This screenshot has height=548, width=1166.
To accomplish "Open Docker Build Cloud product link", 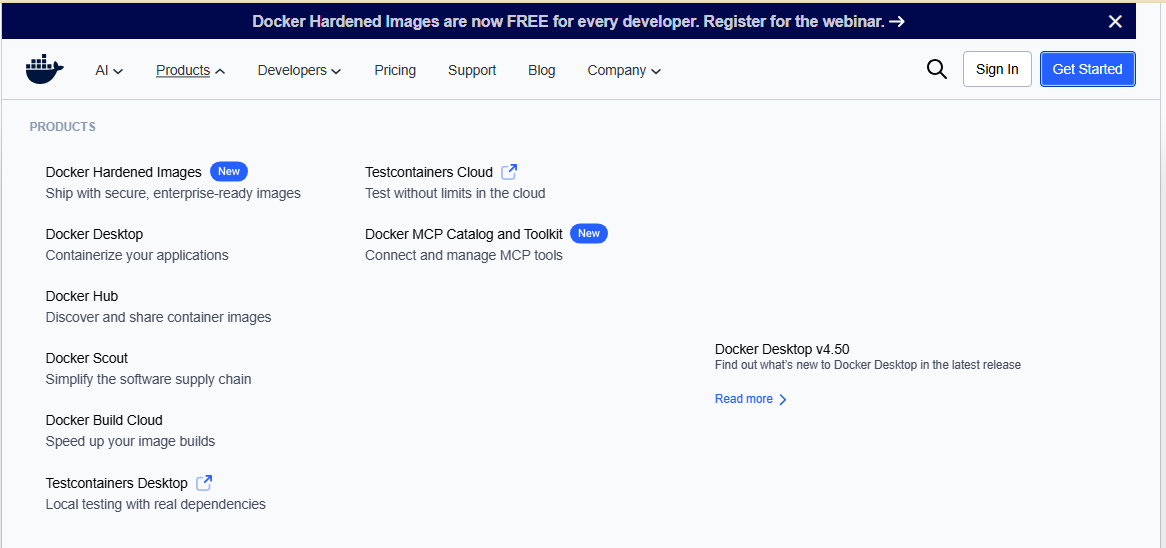I will click(104, 420).
